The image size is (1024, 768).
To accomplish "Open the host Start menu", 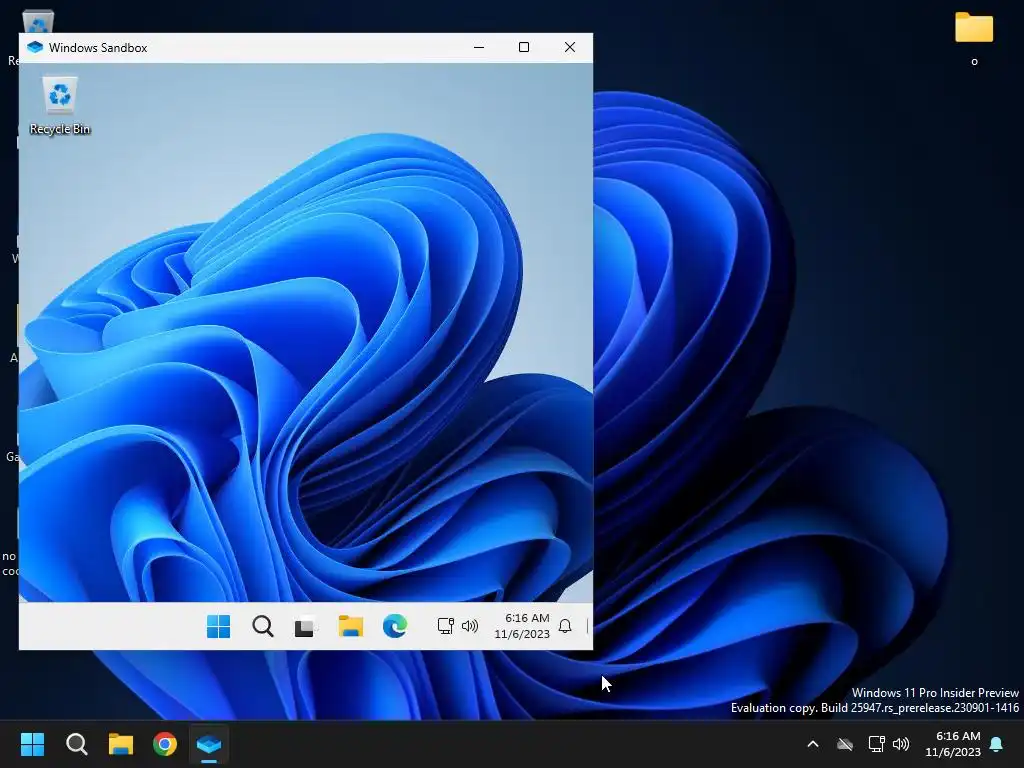I will (32, 744).
